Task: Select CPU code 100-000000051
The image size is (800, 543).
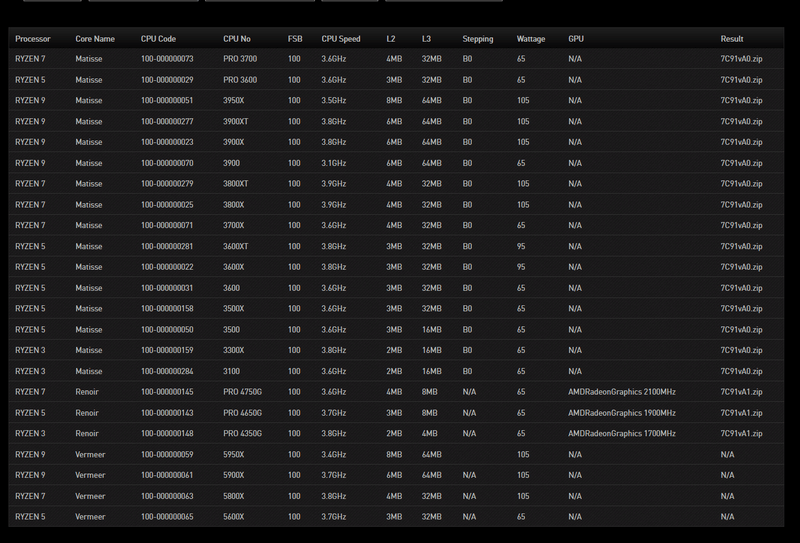Action: [x=167, y=101]
